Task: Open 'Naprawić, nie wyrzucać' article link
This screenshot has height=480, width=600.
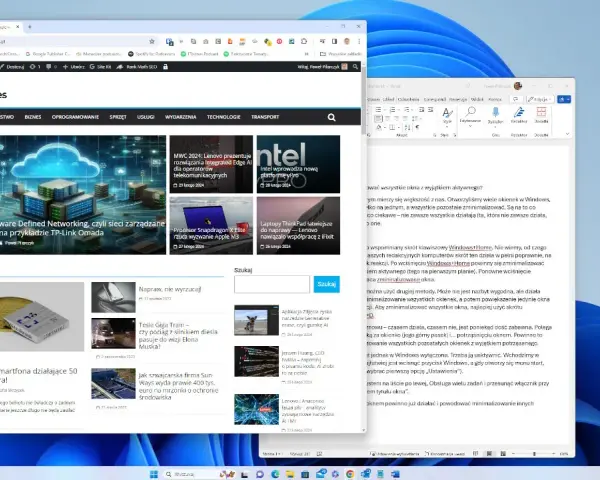Action: 170,289
